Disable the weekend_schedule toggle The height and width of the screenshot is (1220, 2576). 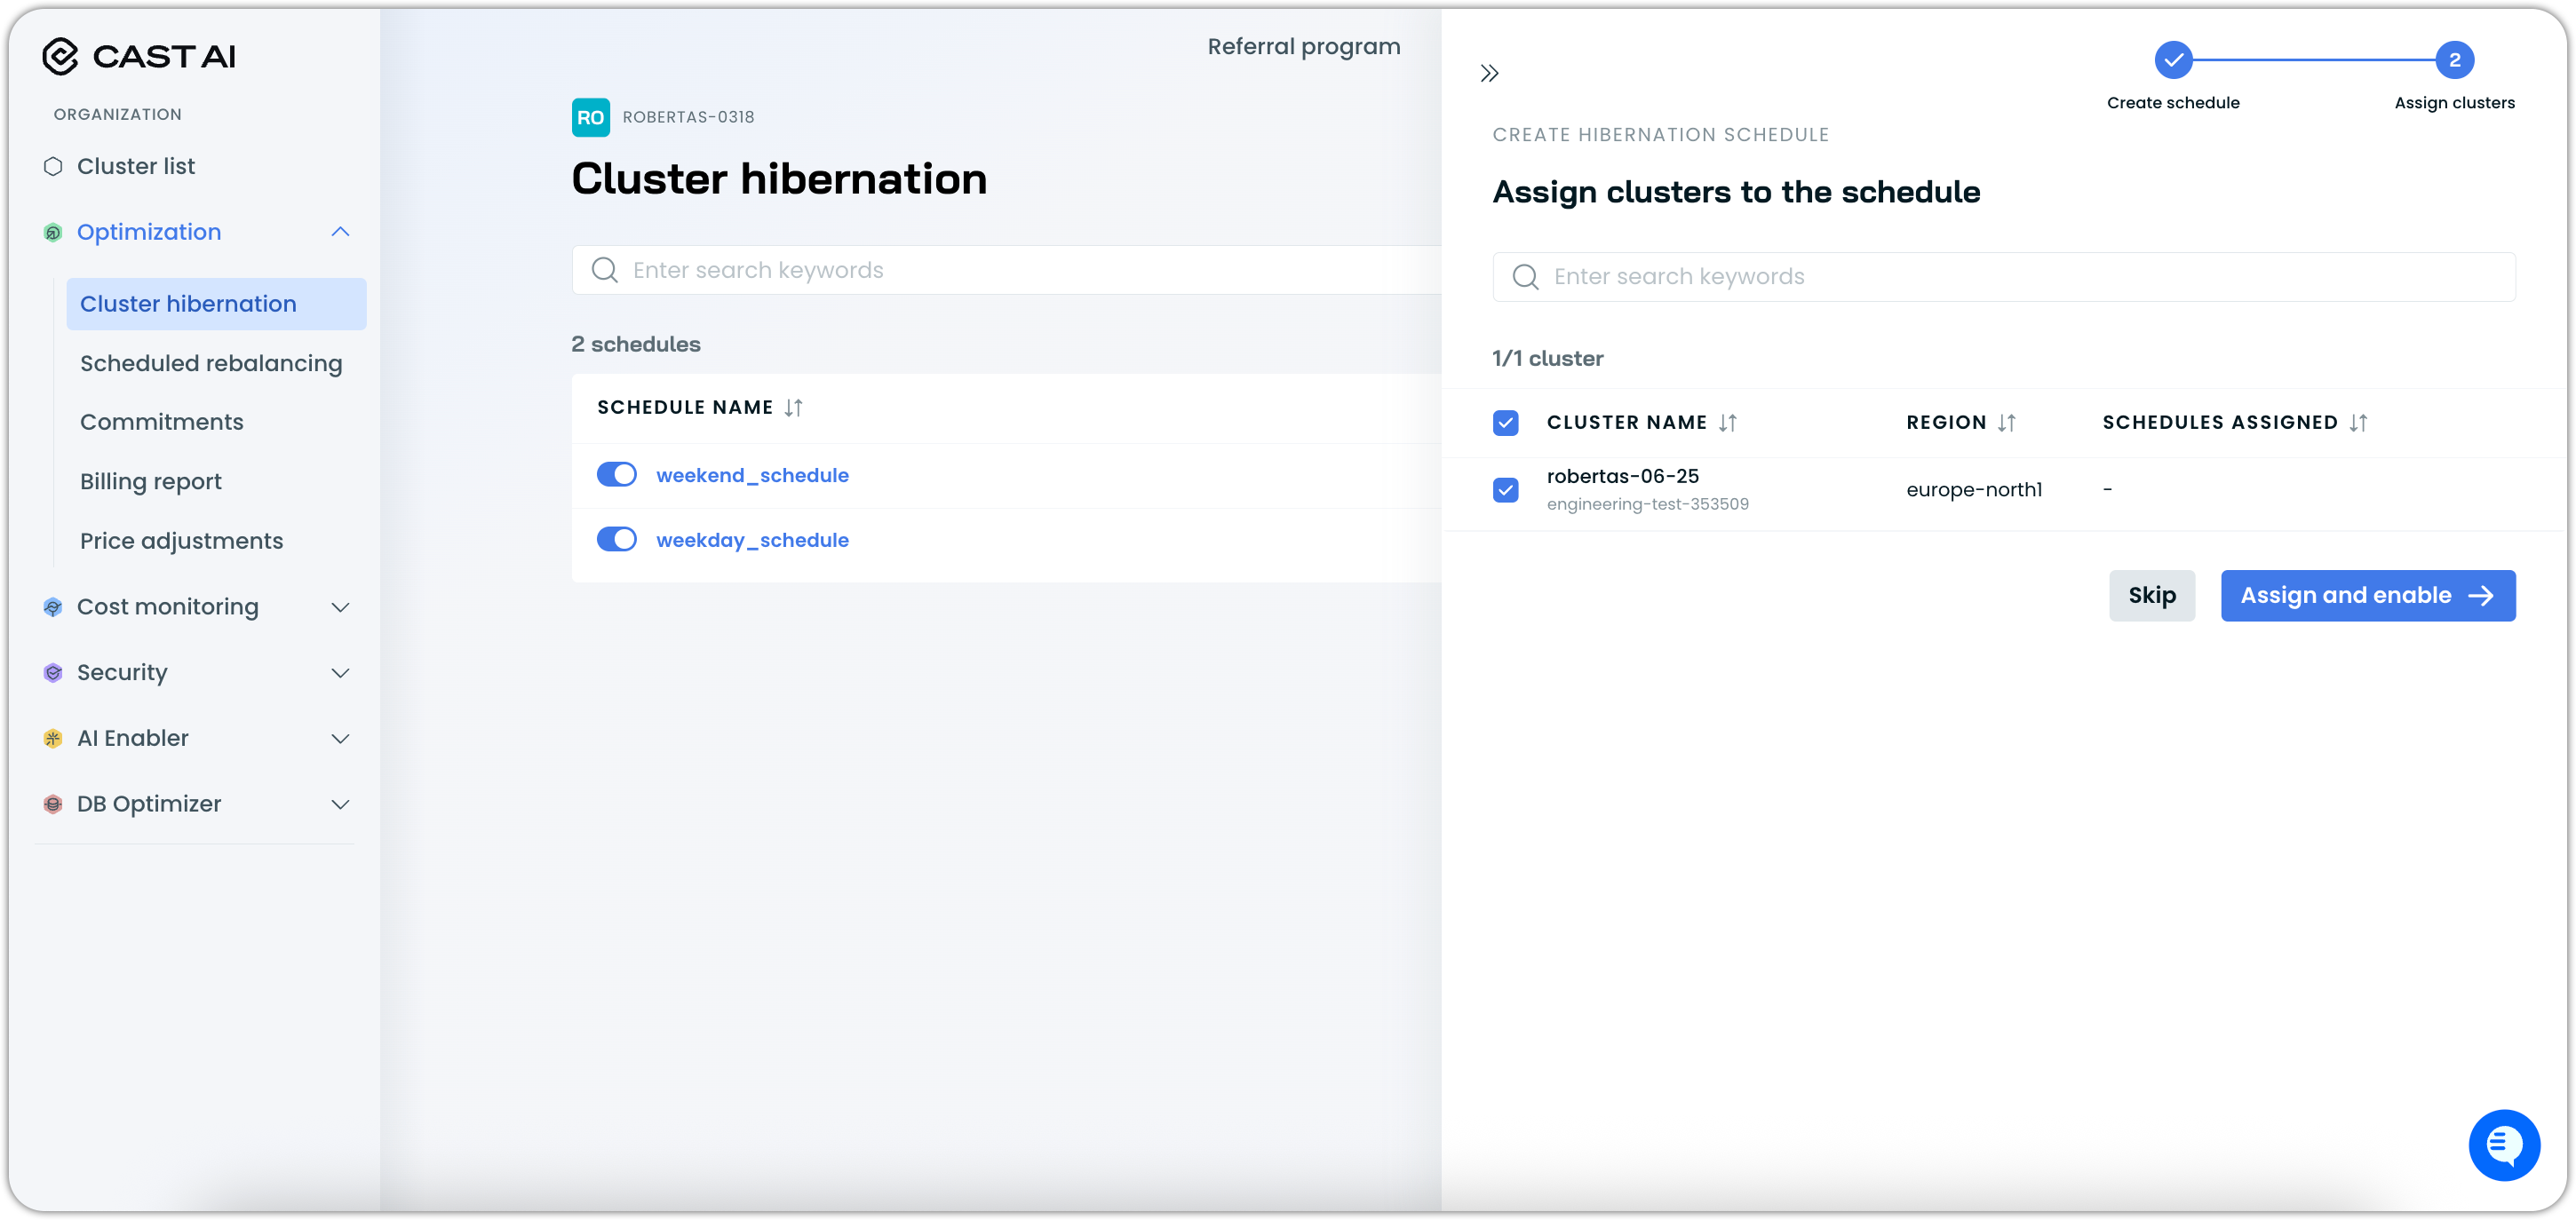click(616, 475)
